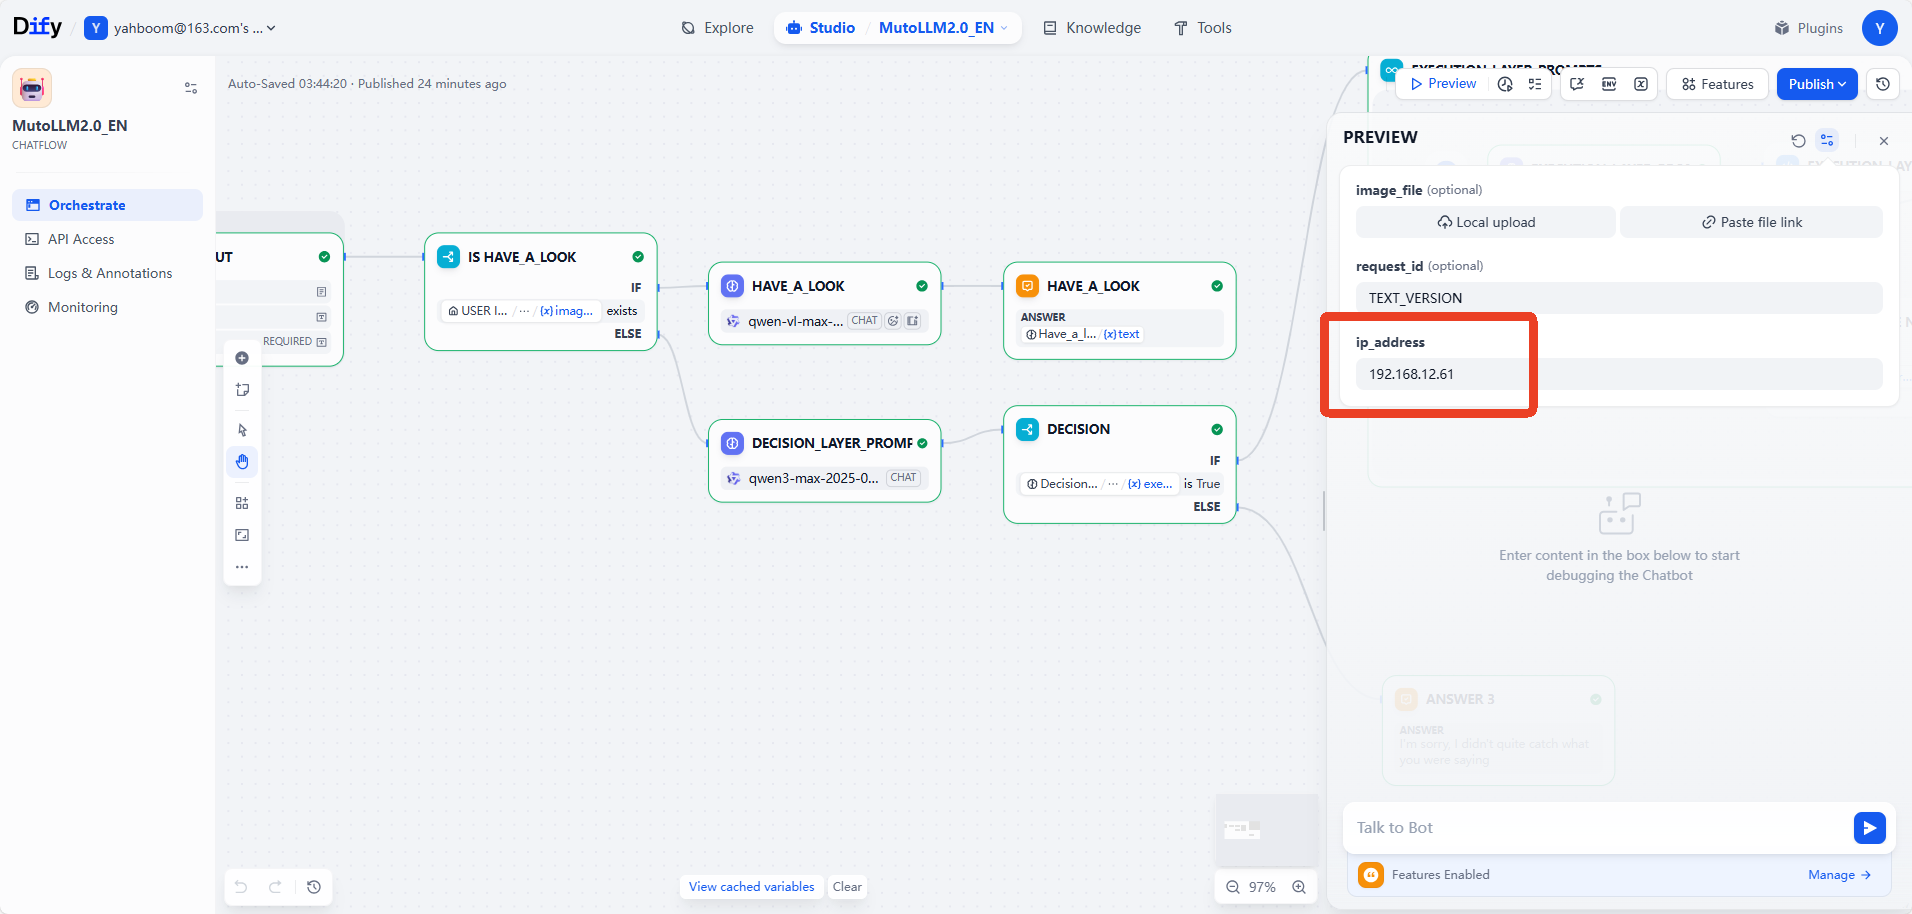The width and height of the screenshot is (1912, 914).
Task: Open the MutoLLM2.0_EN app dropdown
Action: point(943,28)
